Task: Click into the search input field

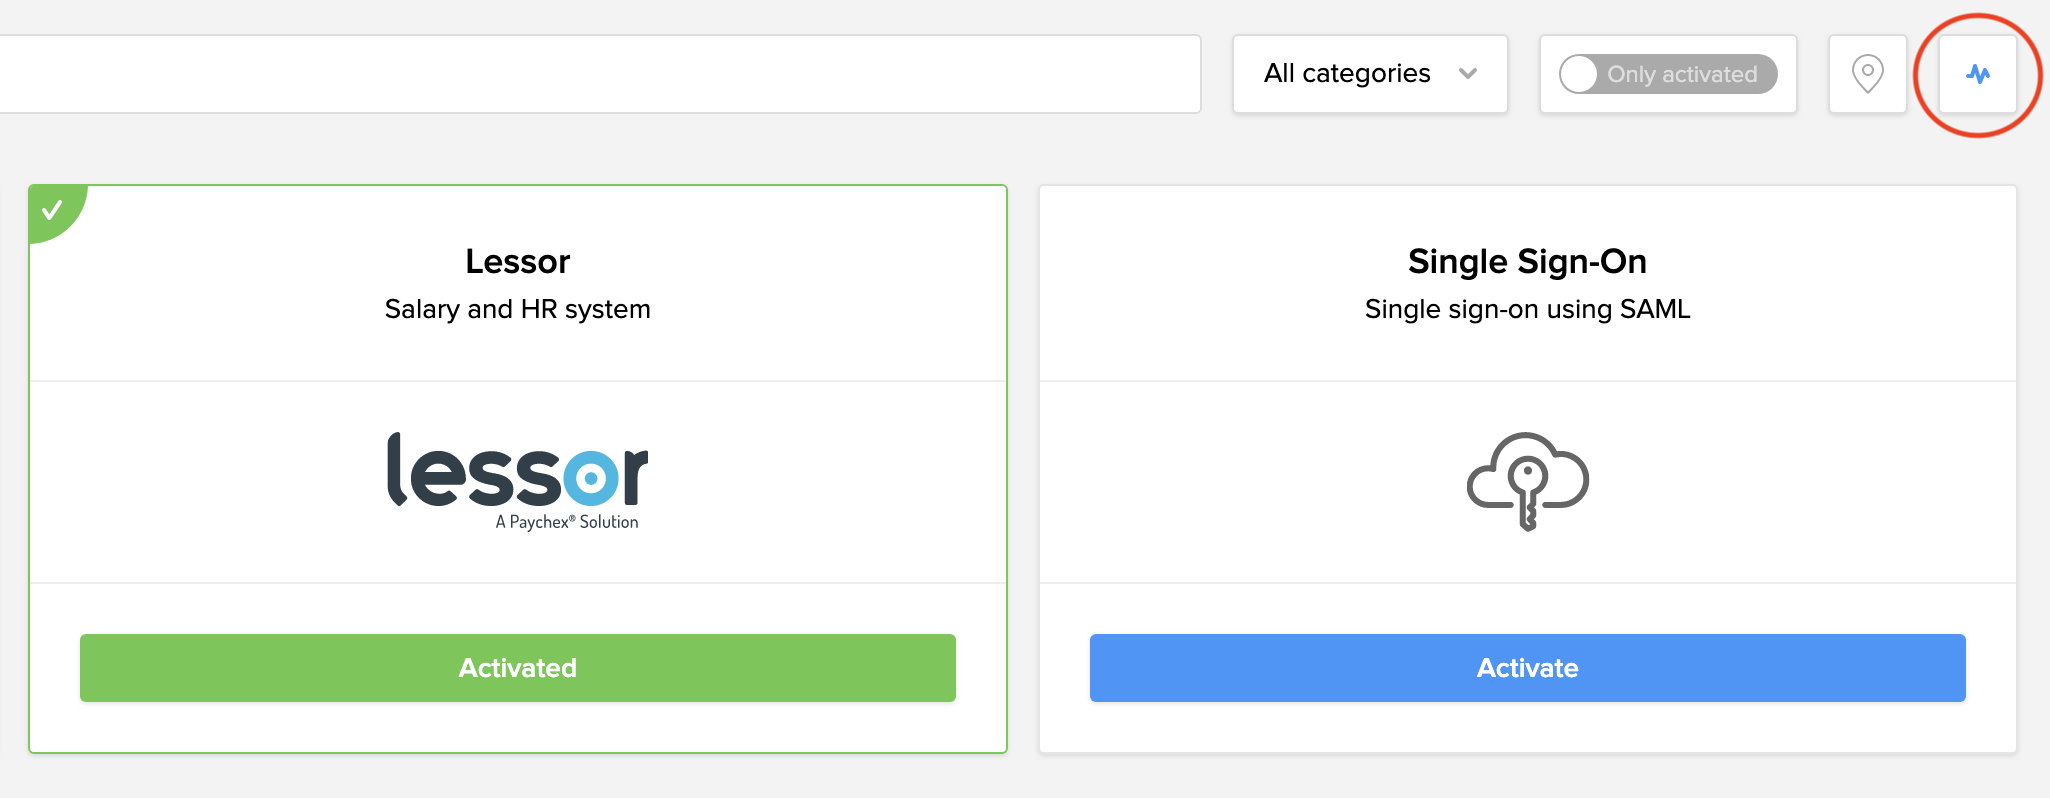Action: point(600,74)
